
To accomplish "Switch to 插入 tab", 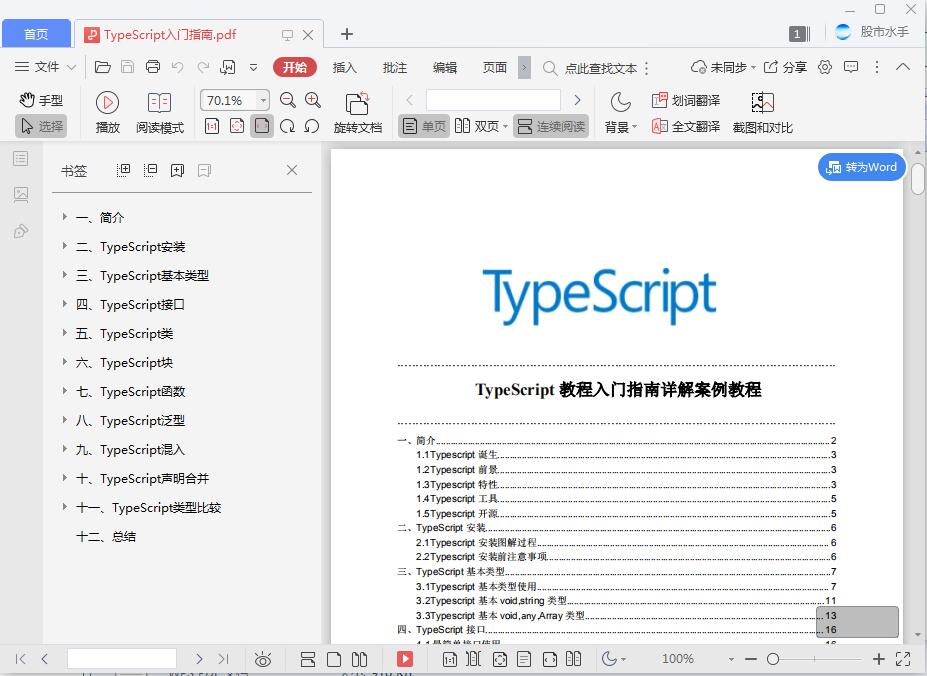I will [x=345, y=67].
